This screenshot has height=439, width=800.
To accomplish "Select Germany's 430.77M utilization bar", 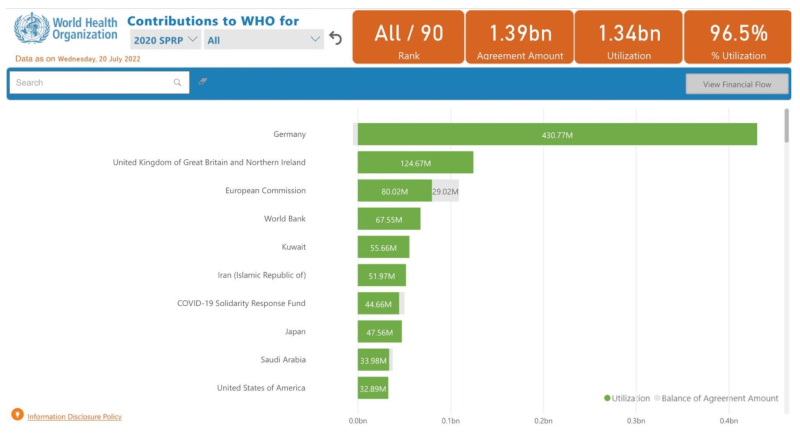I will [557, 134].
